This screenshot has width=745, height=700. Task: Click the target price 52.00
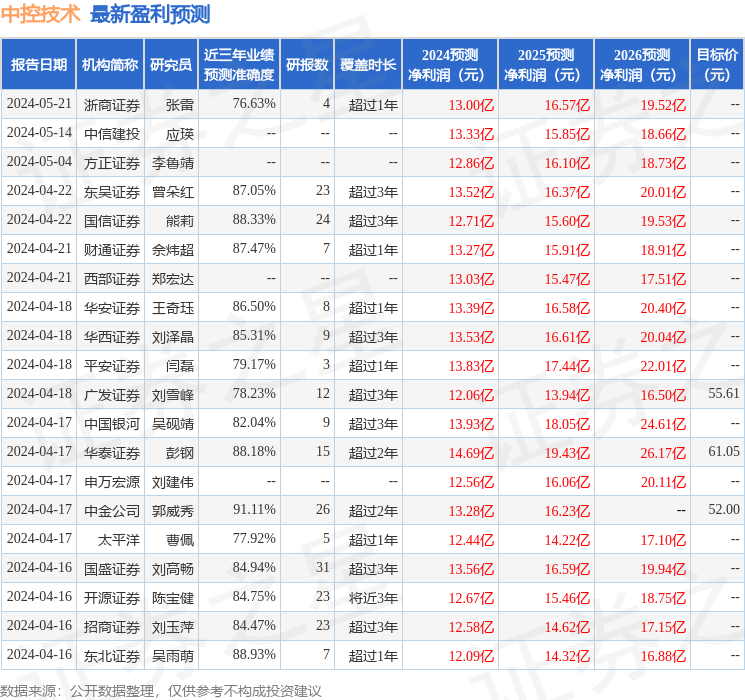(724, 509)
